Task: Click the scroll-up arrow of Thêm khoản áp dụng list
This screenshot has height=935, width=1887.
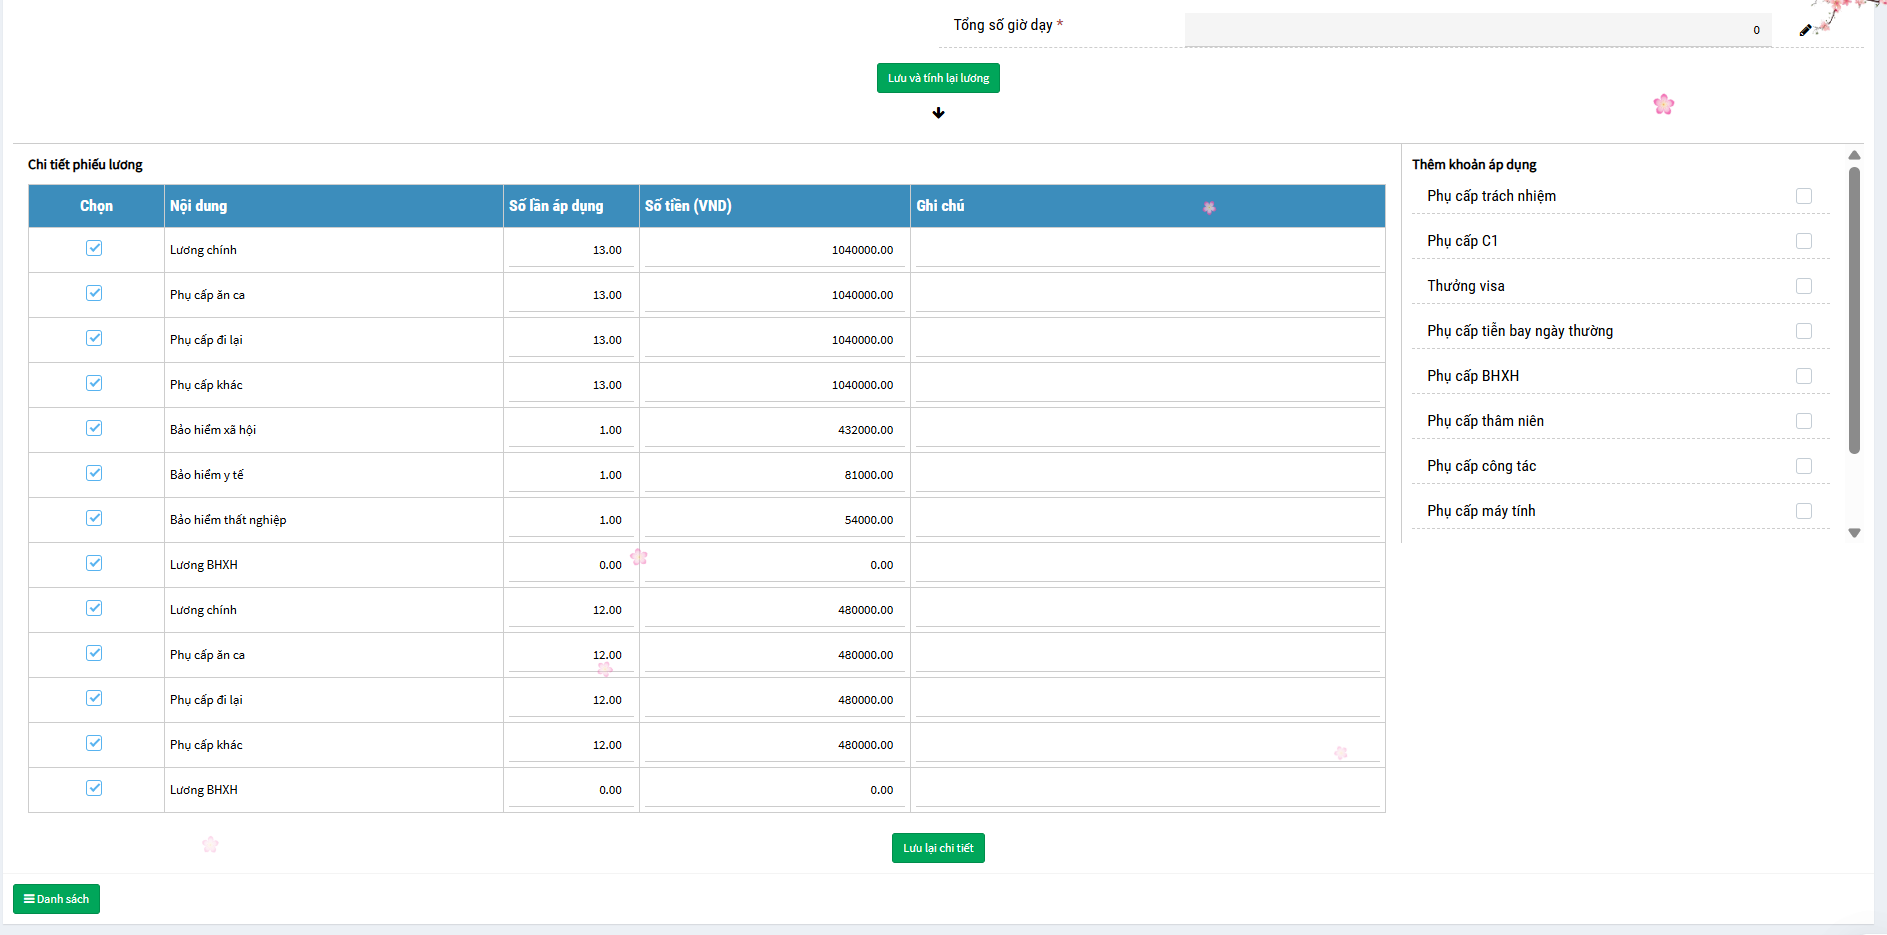Action: pos(1854,155)
